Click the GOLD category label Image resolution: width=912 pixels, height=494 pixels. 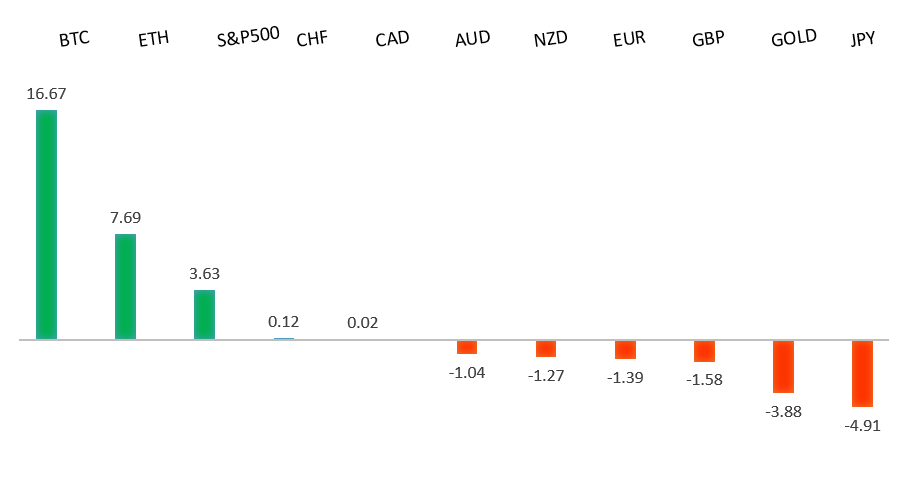point(794,38)
